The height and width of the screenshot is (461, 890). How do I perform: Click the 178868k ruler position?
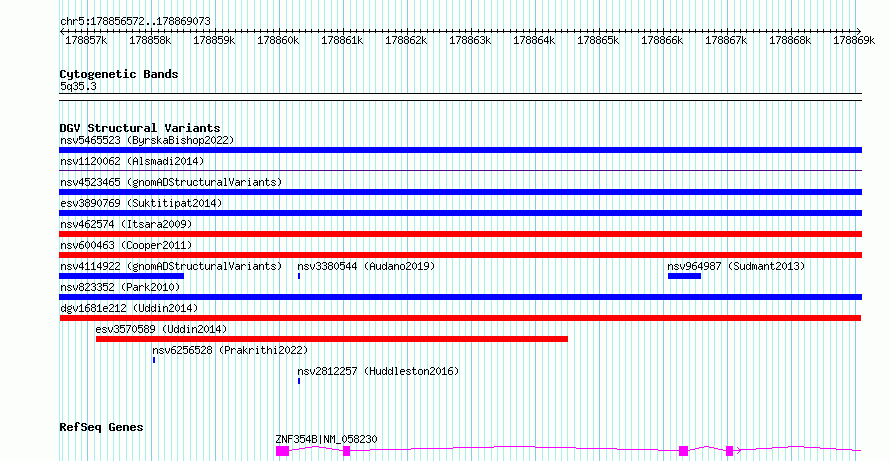790,41
